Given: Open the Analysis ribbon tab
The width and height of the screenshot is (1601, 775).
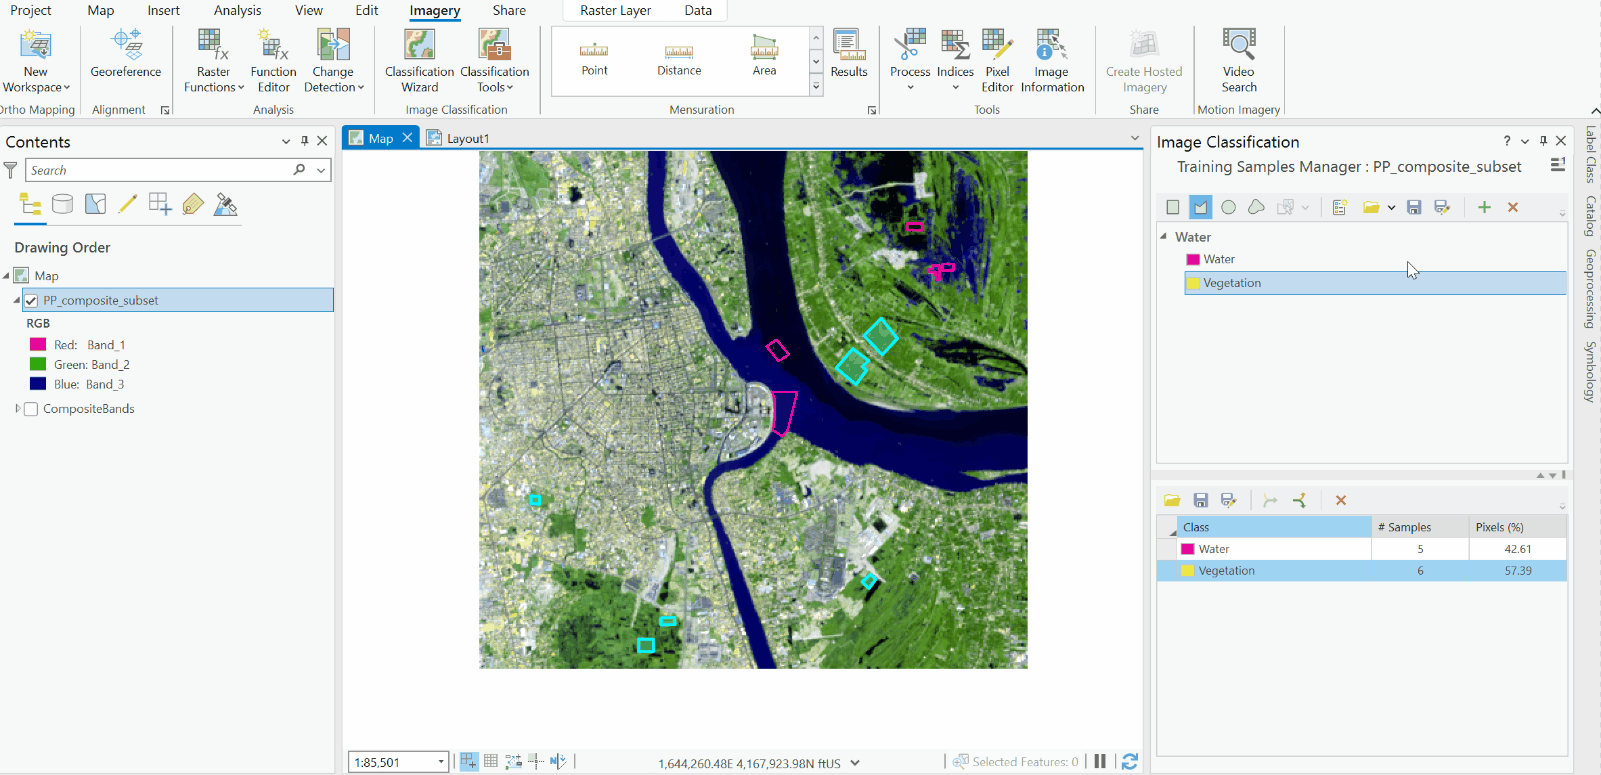Looking at the screenshot, I should click(237, 10).
